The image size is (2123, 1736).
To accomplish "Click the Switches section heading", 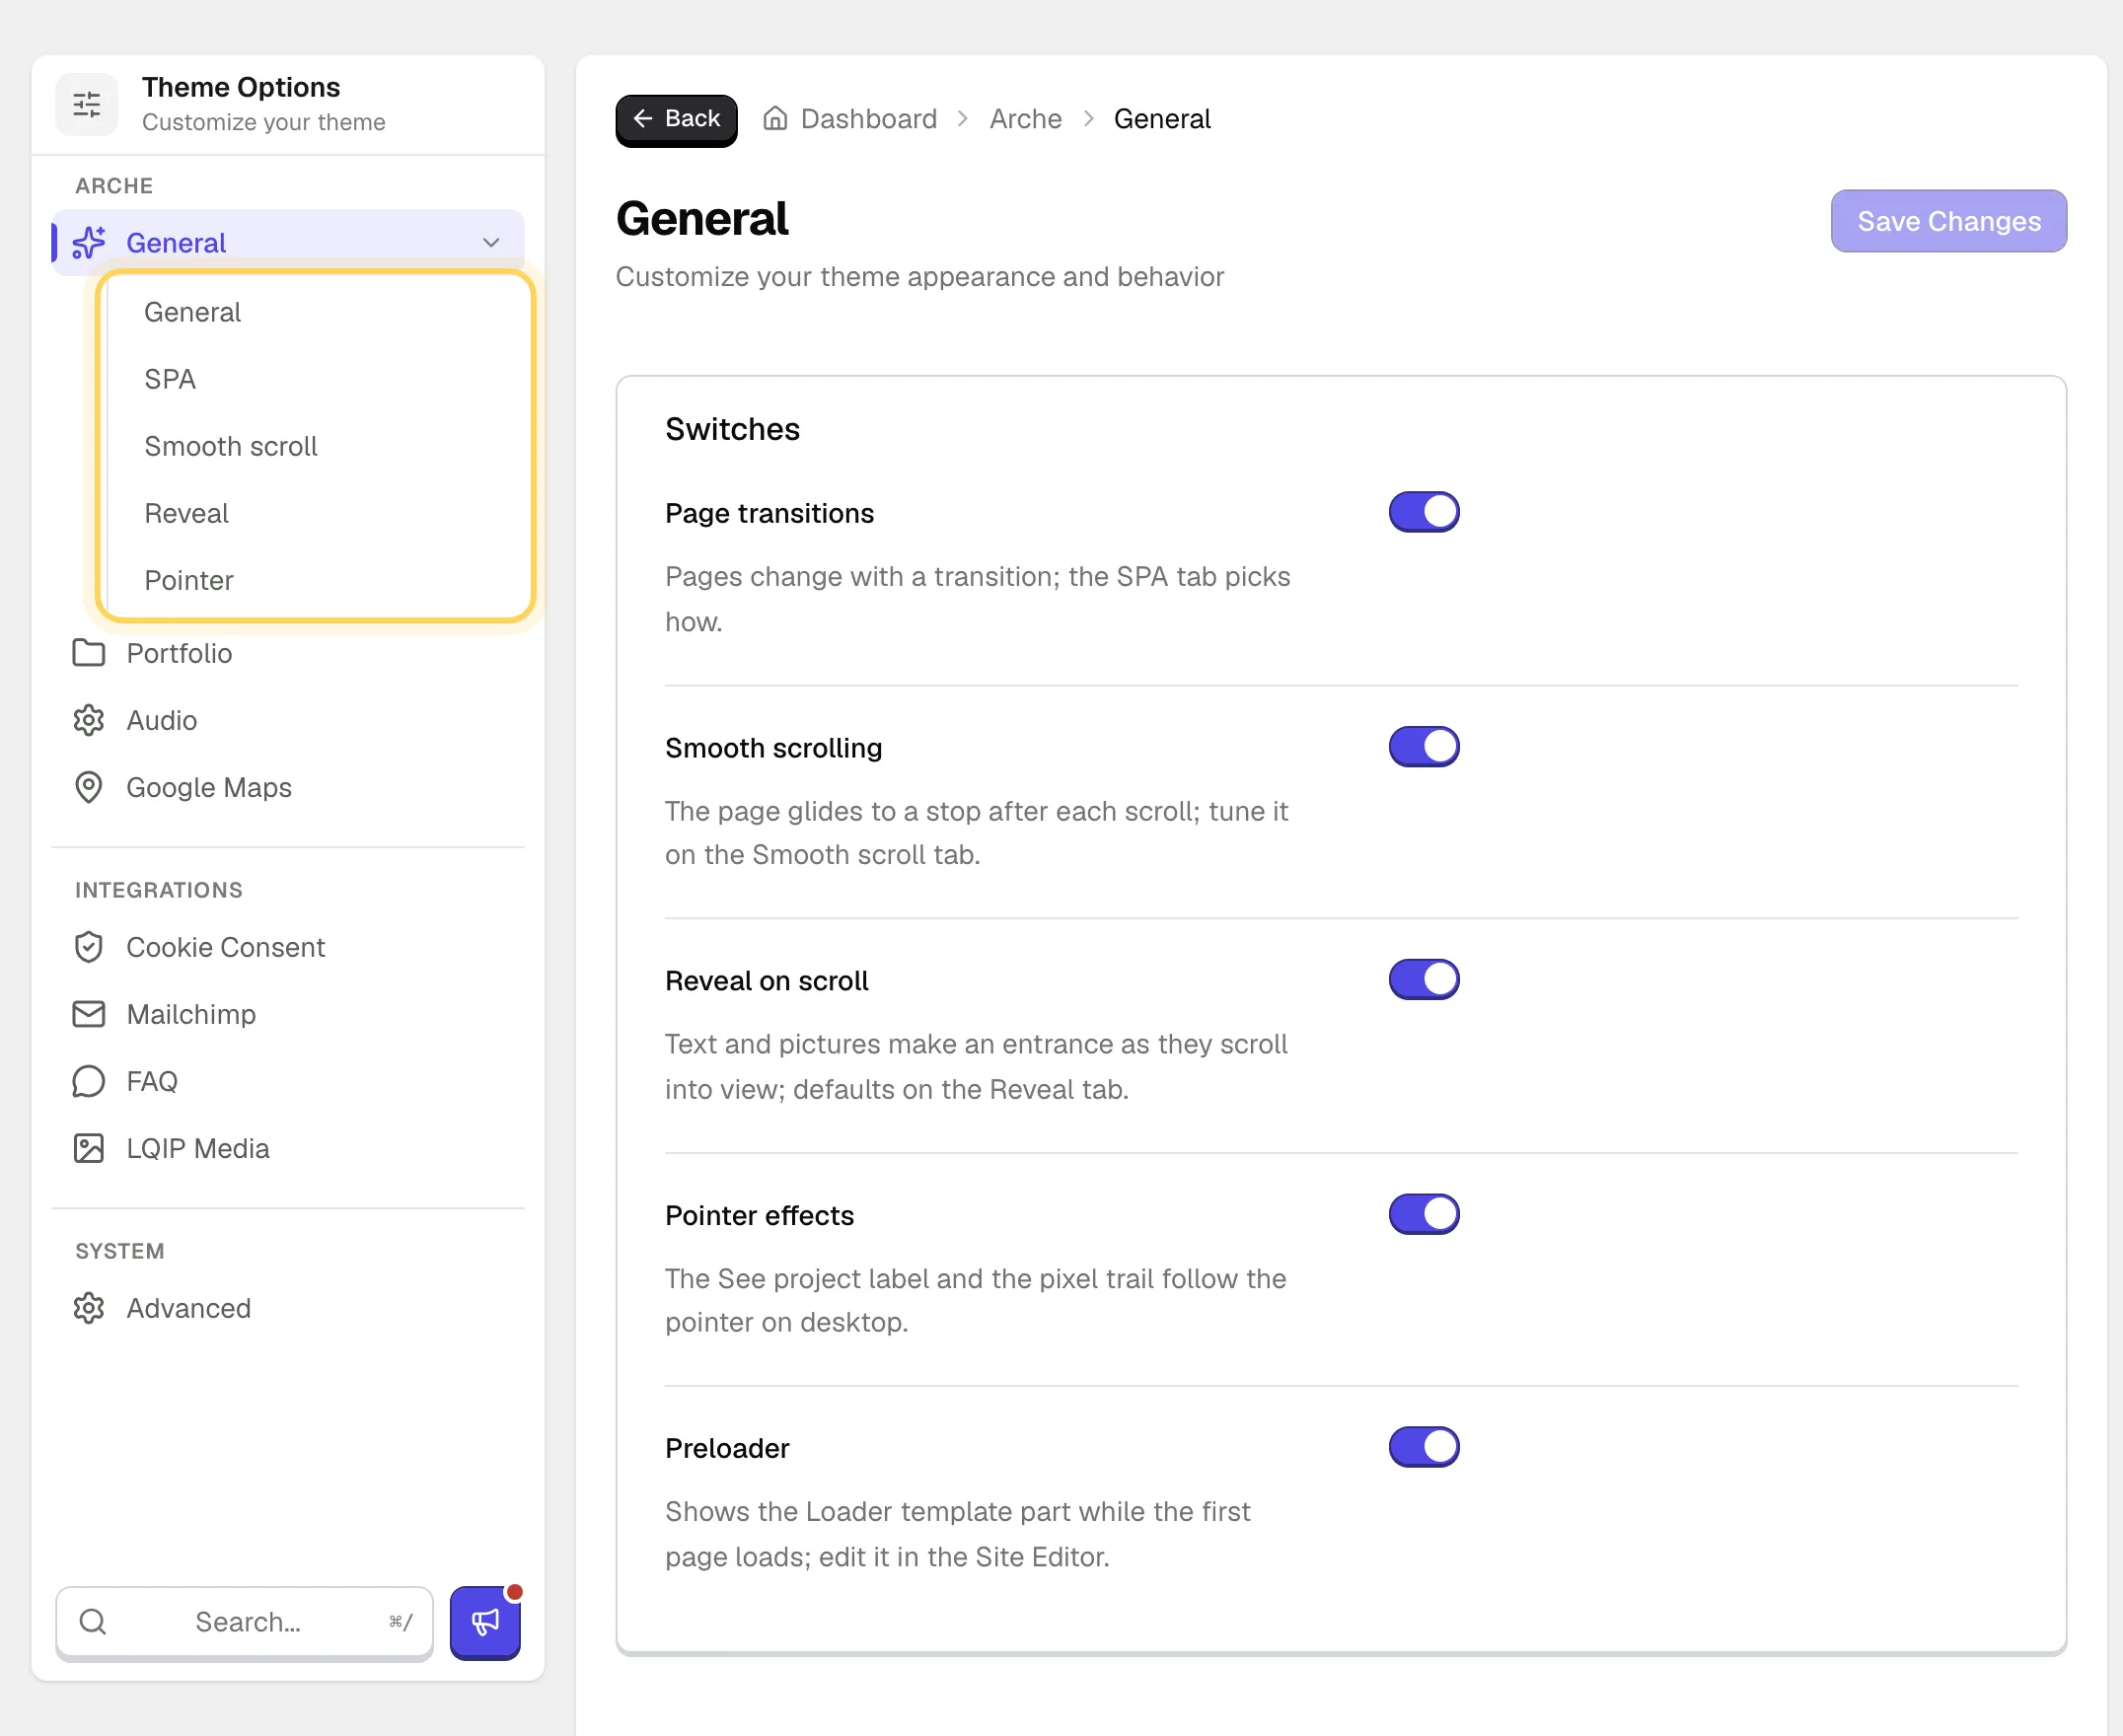I will [x=732, y=429].
